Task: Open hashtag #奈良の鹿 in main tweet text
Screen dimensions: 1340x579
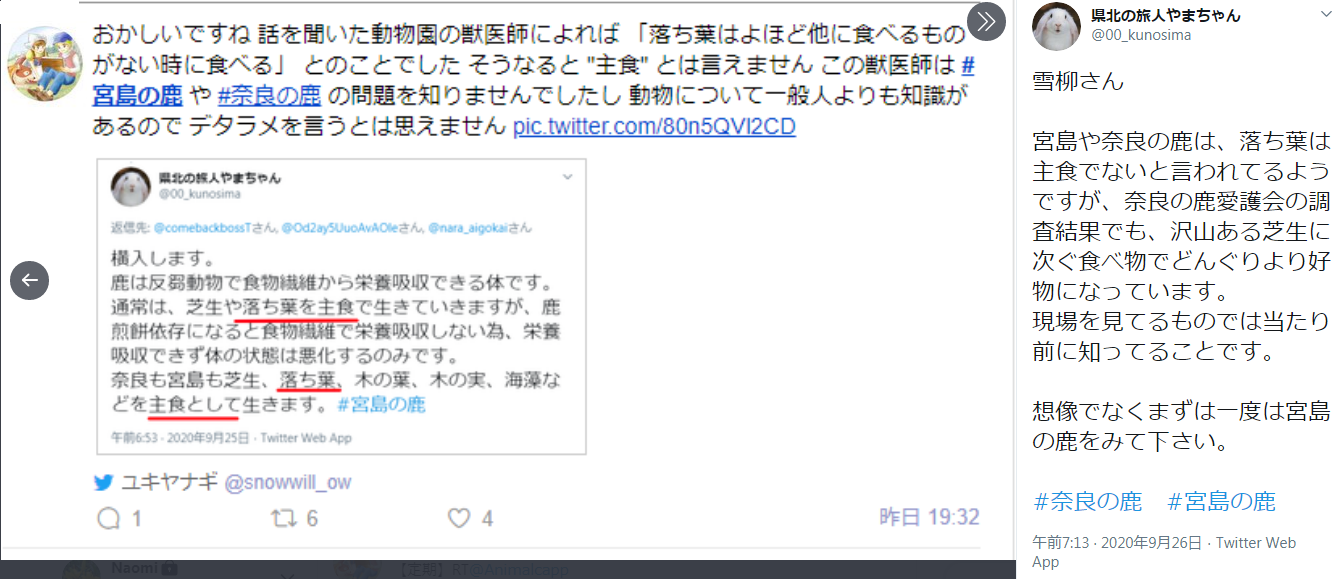Action: click(269, 96)
